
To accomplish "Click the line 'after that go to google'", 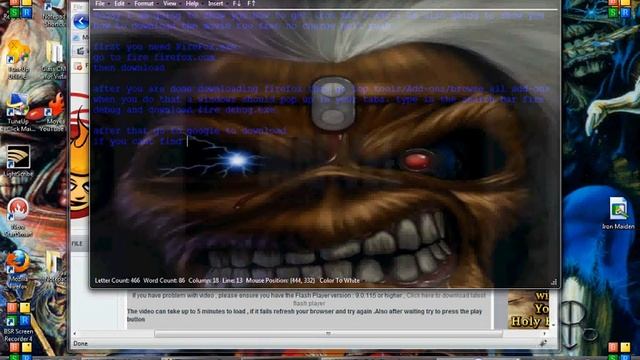I will click(x=190, y=131).
